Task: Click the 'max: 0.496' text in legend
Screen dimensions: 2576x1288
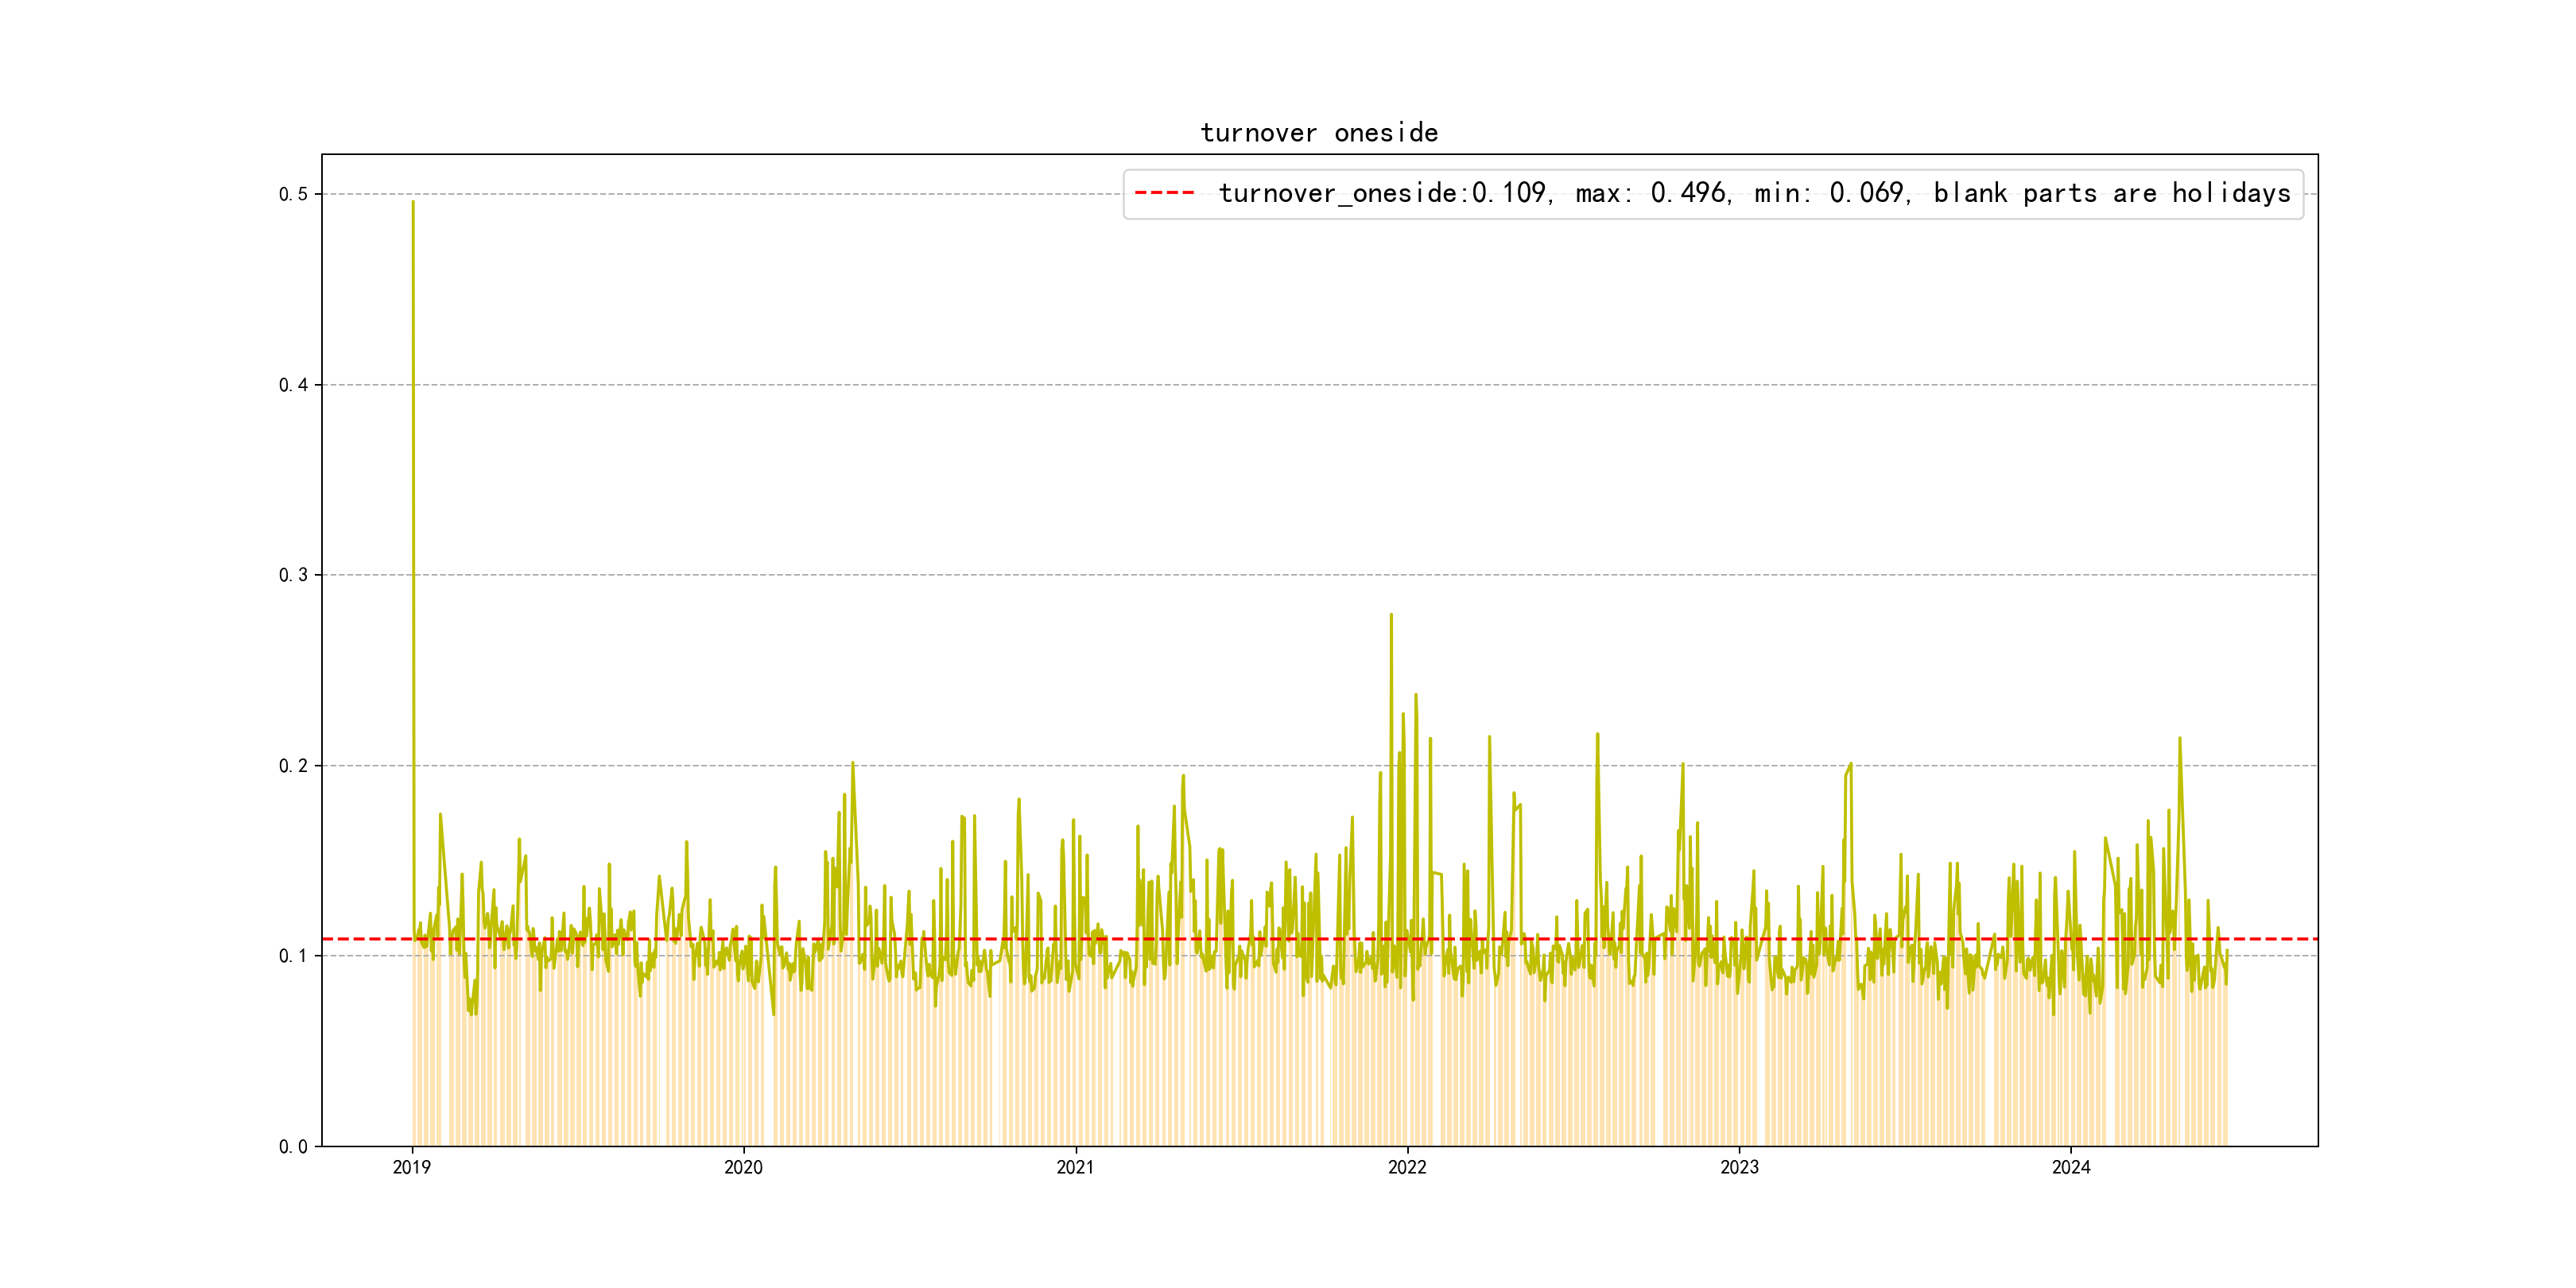Action: tap(1651, 193)
